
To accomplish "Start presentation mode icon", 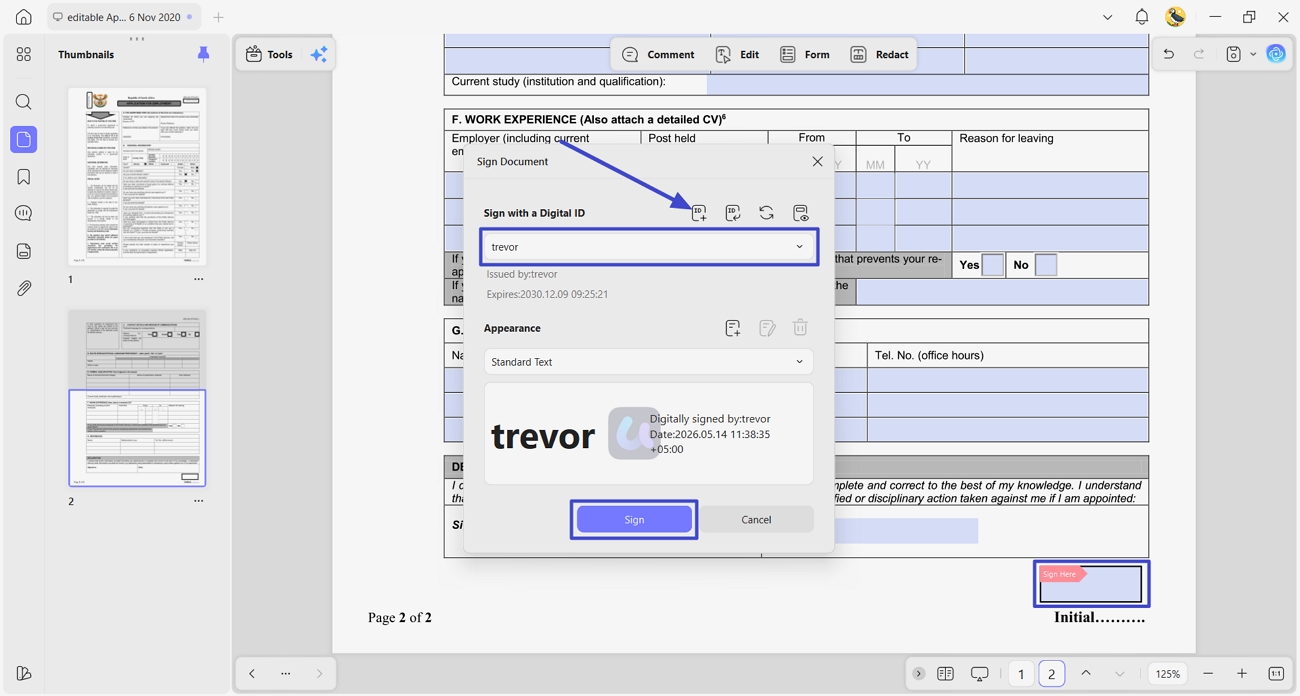I will coord(980,674).
